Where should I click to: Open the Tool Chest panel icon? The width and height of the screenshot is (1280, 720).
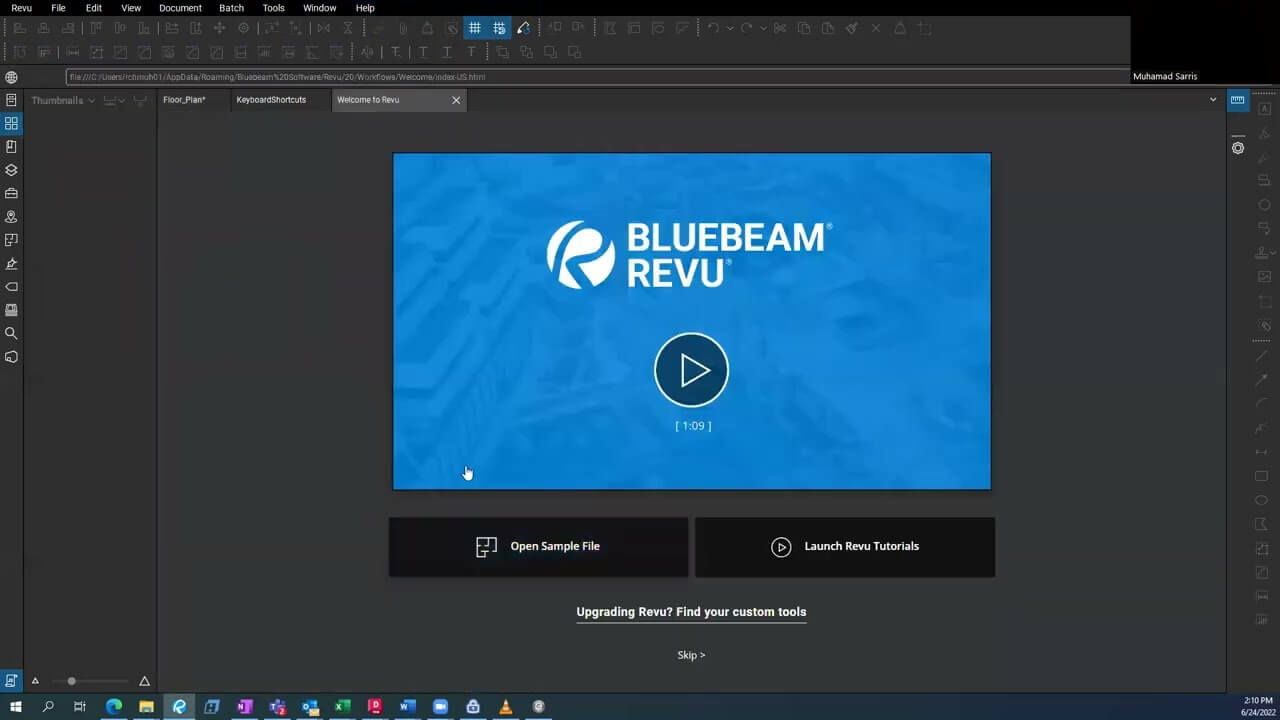[x=11, y=193]
